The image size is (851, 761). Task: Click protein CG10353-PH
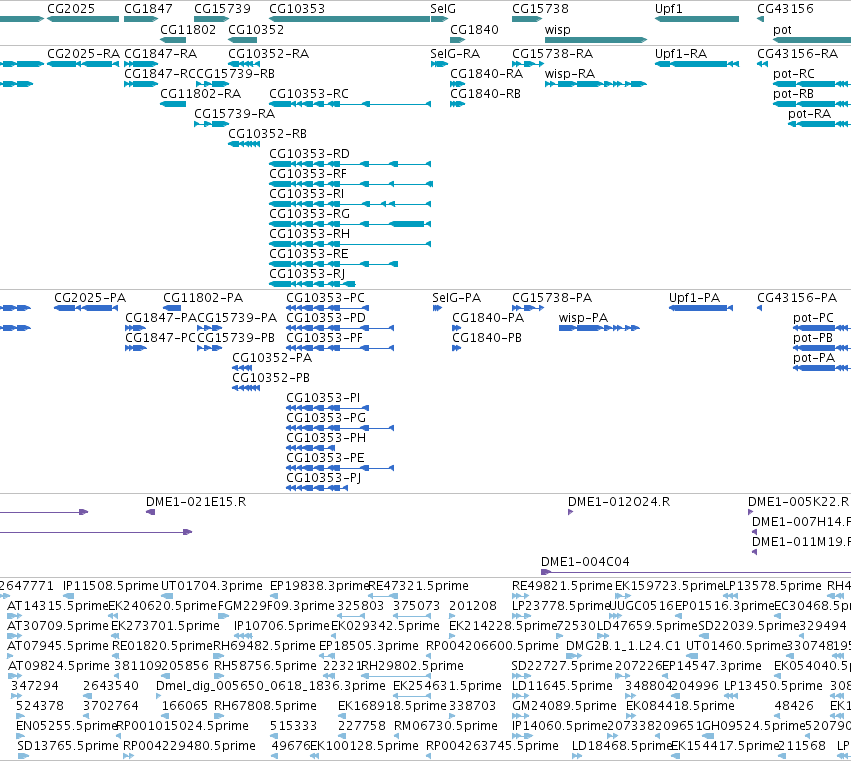310,448
